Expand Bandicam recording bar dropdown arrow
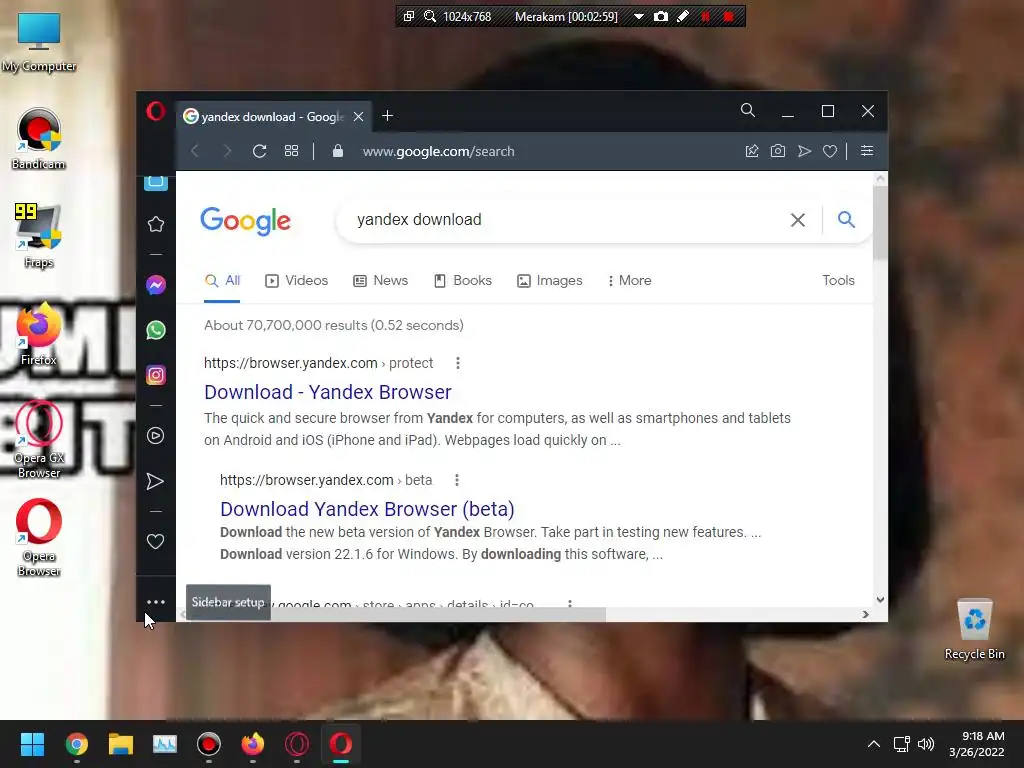The height and width of the screenshot is (768, 1024). click(639, 16)
